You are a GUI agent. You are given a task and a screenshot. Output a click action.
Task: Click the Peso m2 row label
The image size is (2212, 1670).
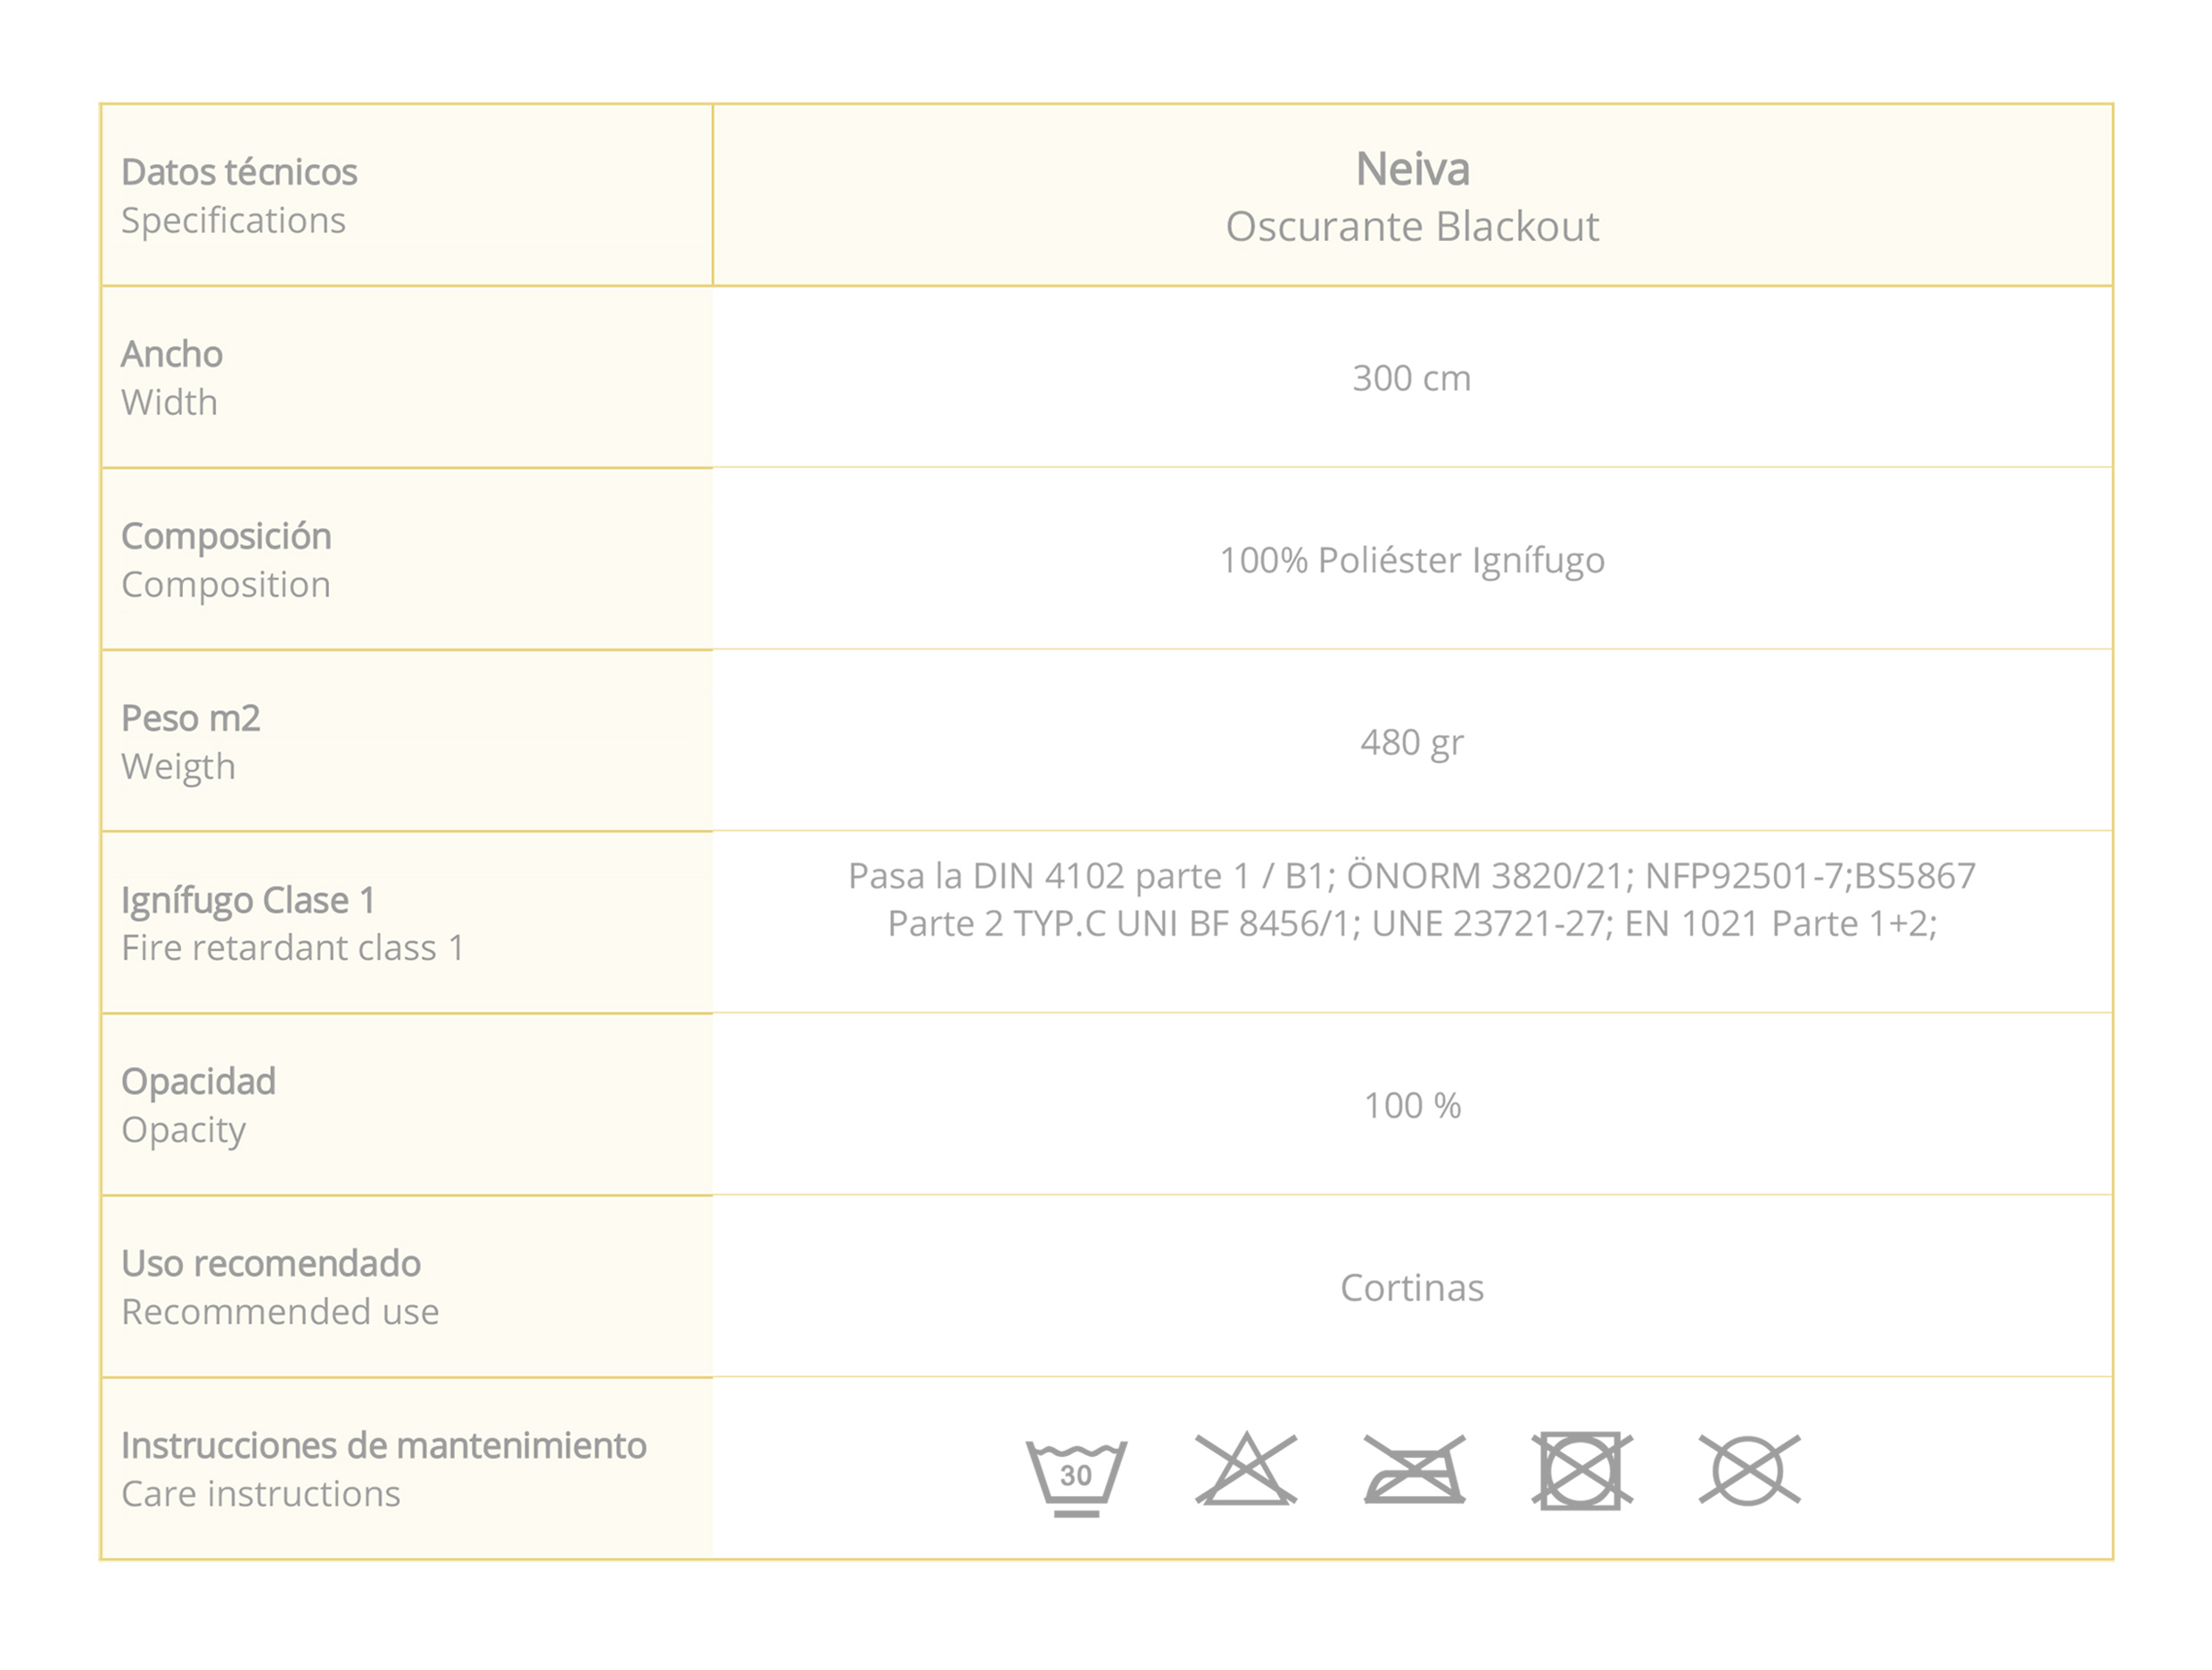(190, 719)
